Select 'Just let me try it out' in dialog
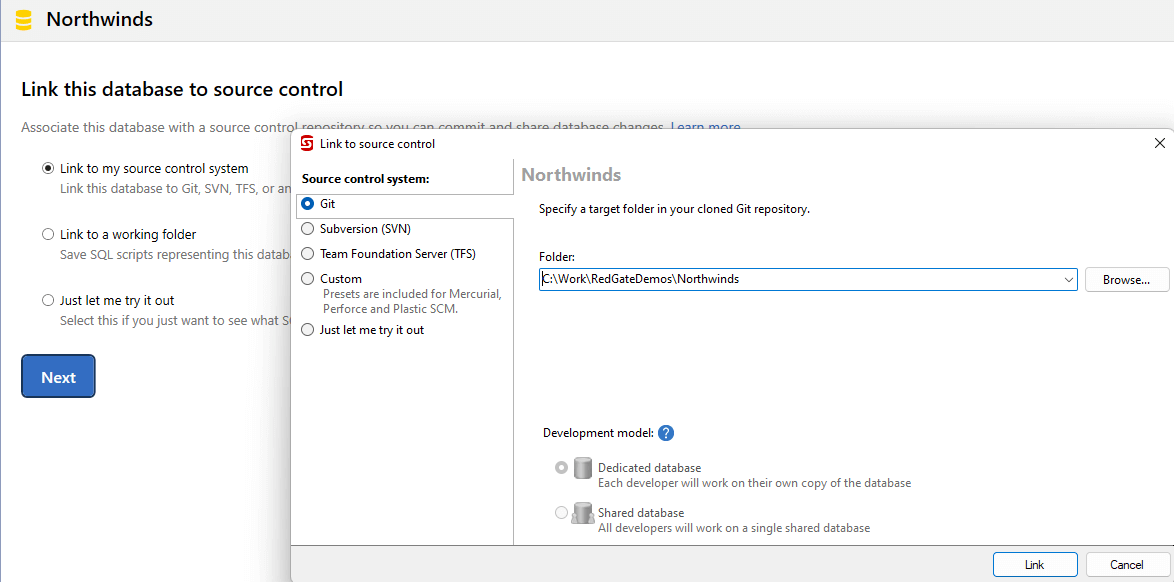This screenshot has height=582, width=1174. point(308,330)
